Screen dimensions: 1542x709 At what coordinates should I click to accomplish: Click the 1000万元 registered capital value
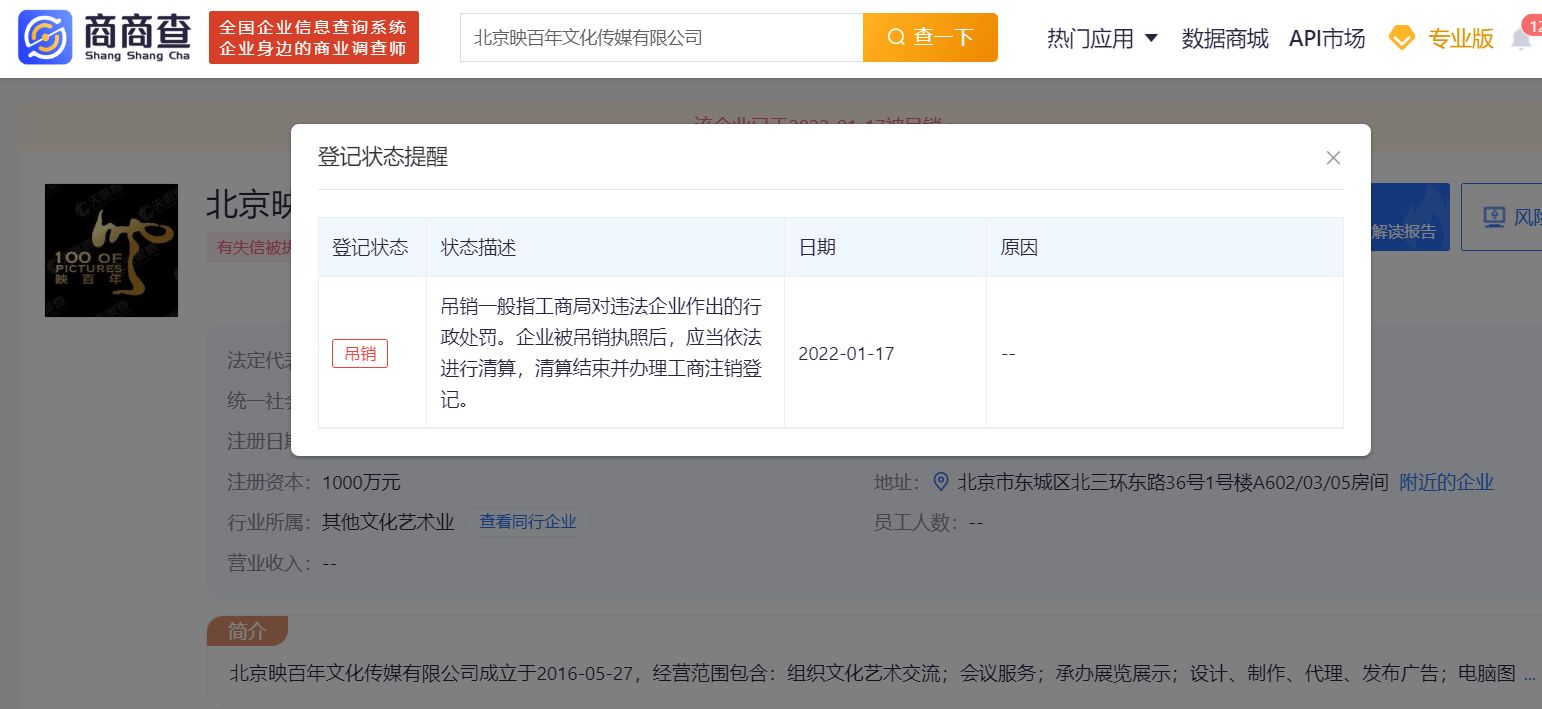[361, 482]
